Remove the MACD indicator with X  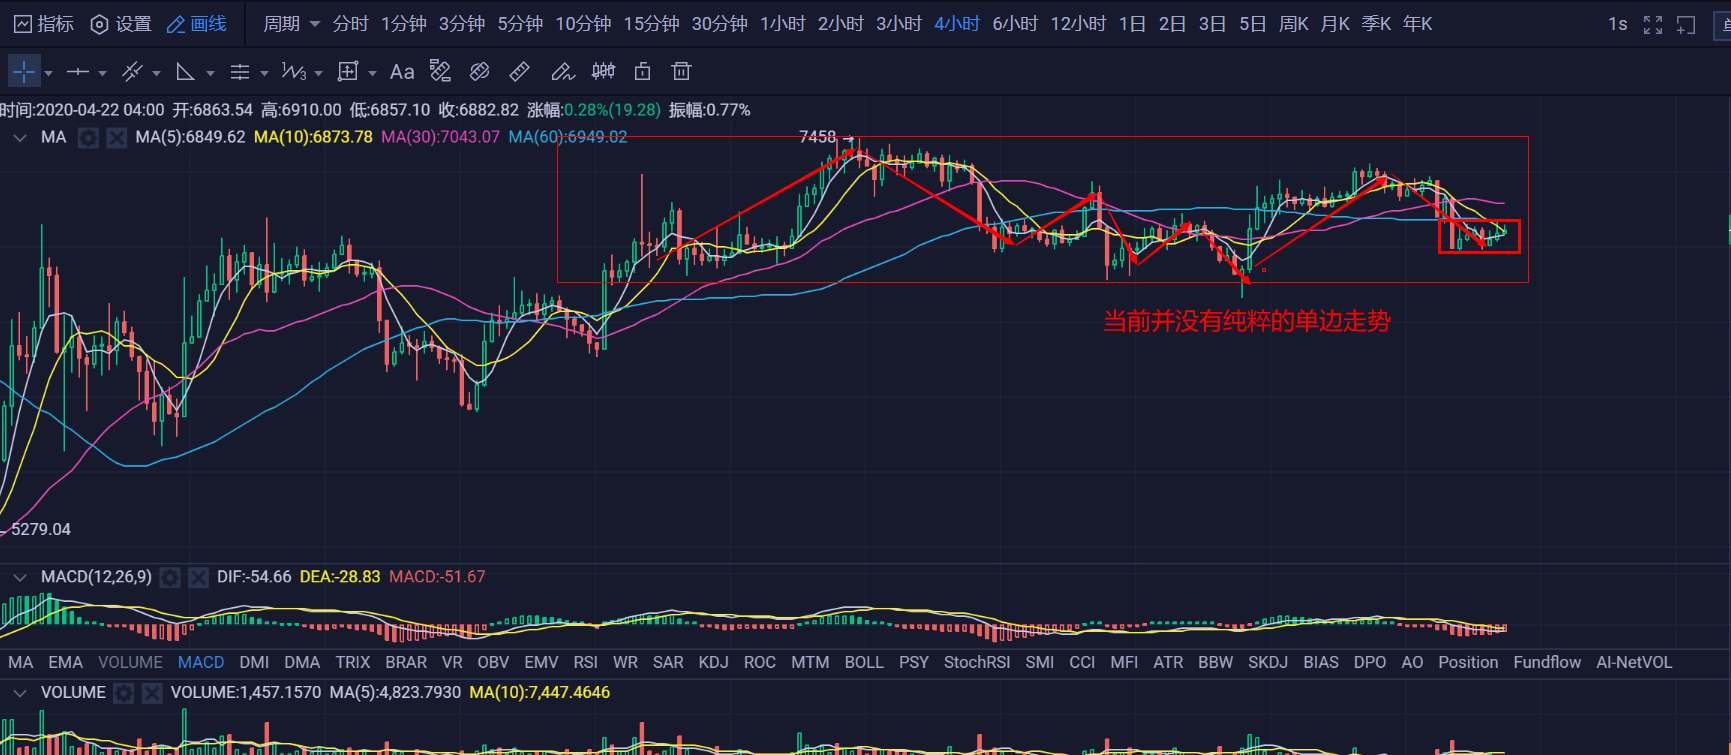(198, 578)
